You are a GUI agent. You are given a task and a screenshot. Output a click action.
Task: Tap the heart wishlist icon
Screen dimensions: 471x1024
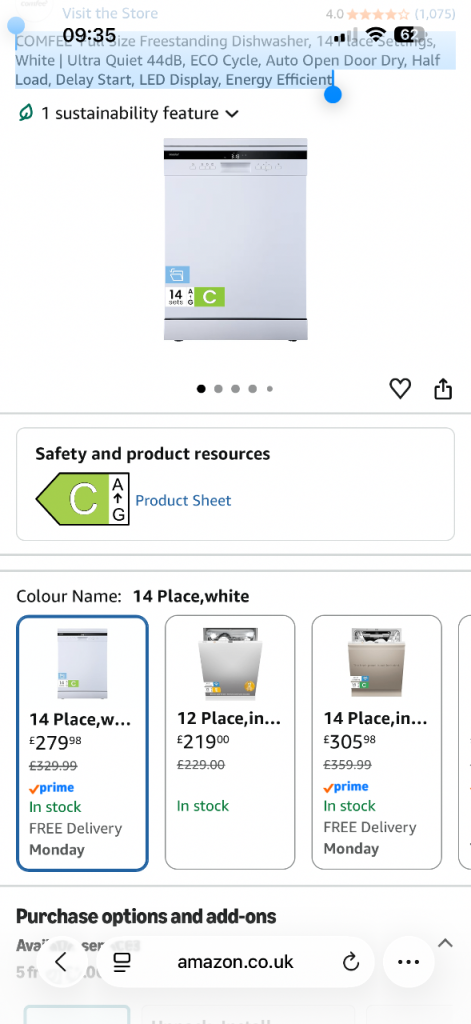[x=400, y=389]
